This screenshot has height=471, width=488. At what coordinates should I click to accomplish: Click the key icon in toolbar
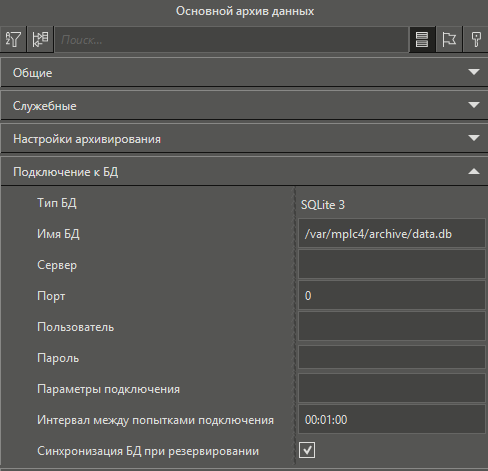tap(476, 39)
